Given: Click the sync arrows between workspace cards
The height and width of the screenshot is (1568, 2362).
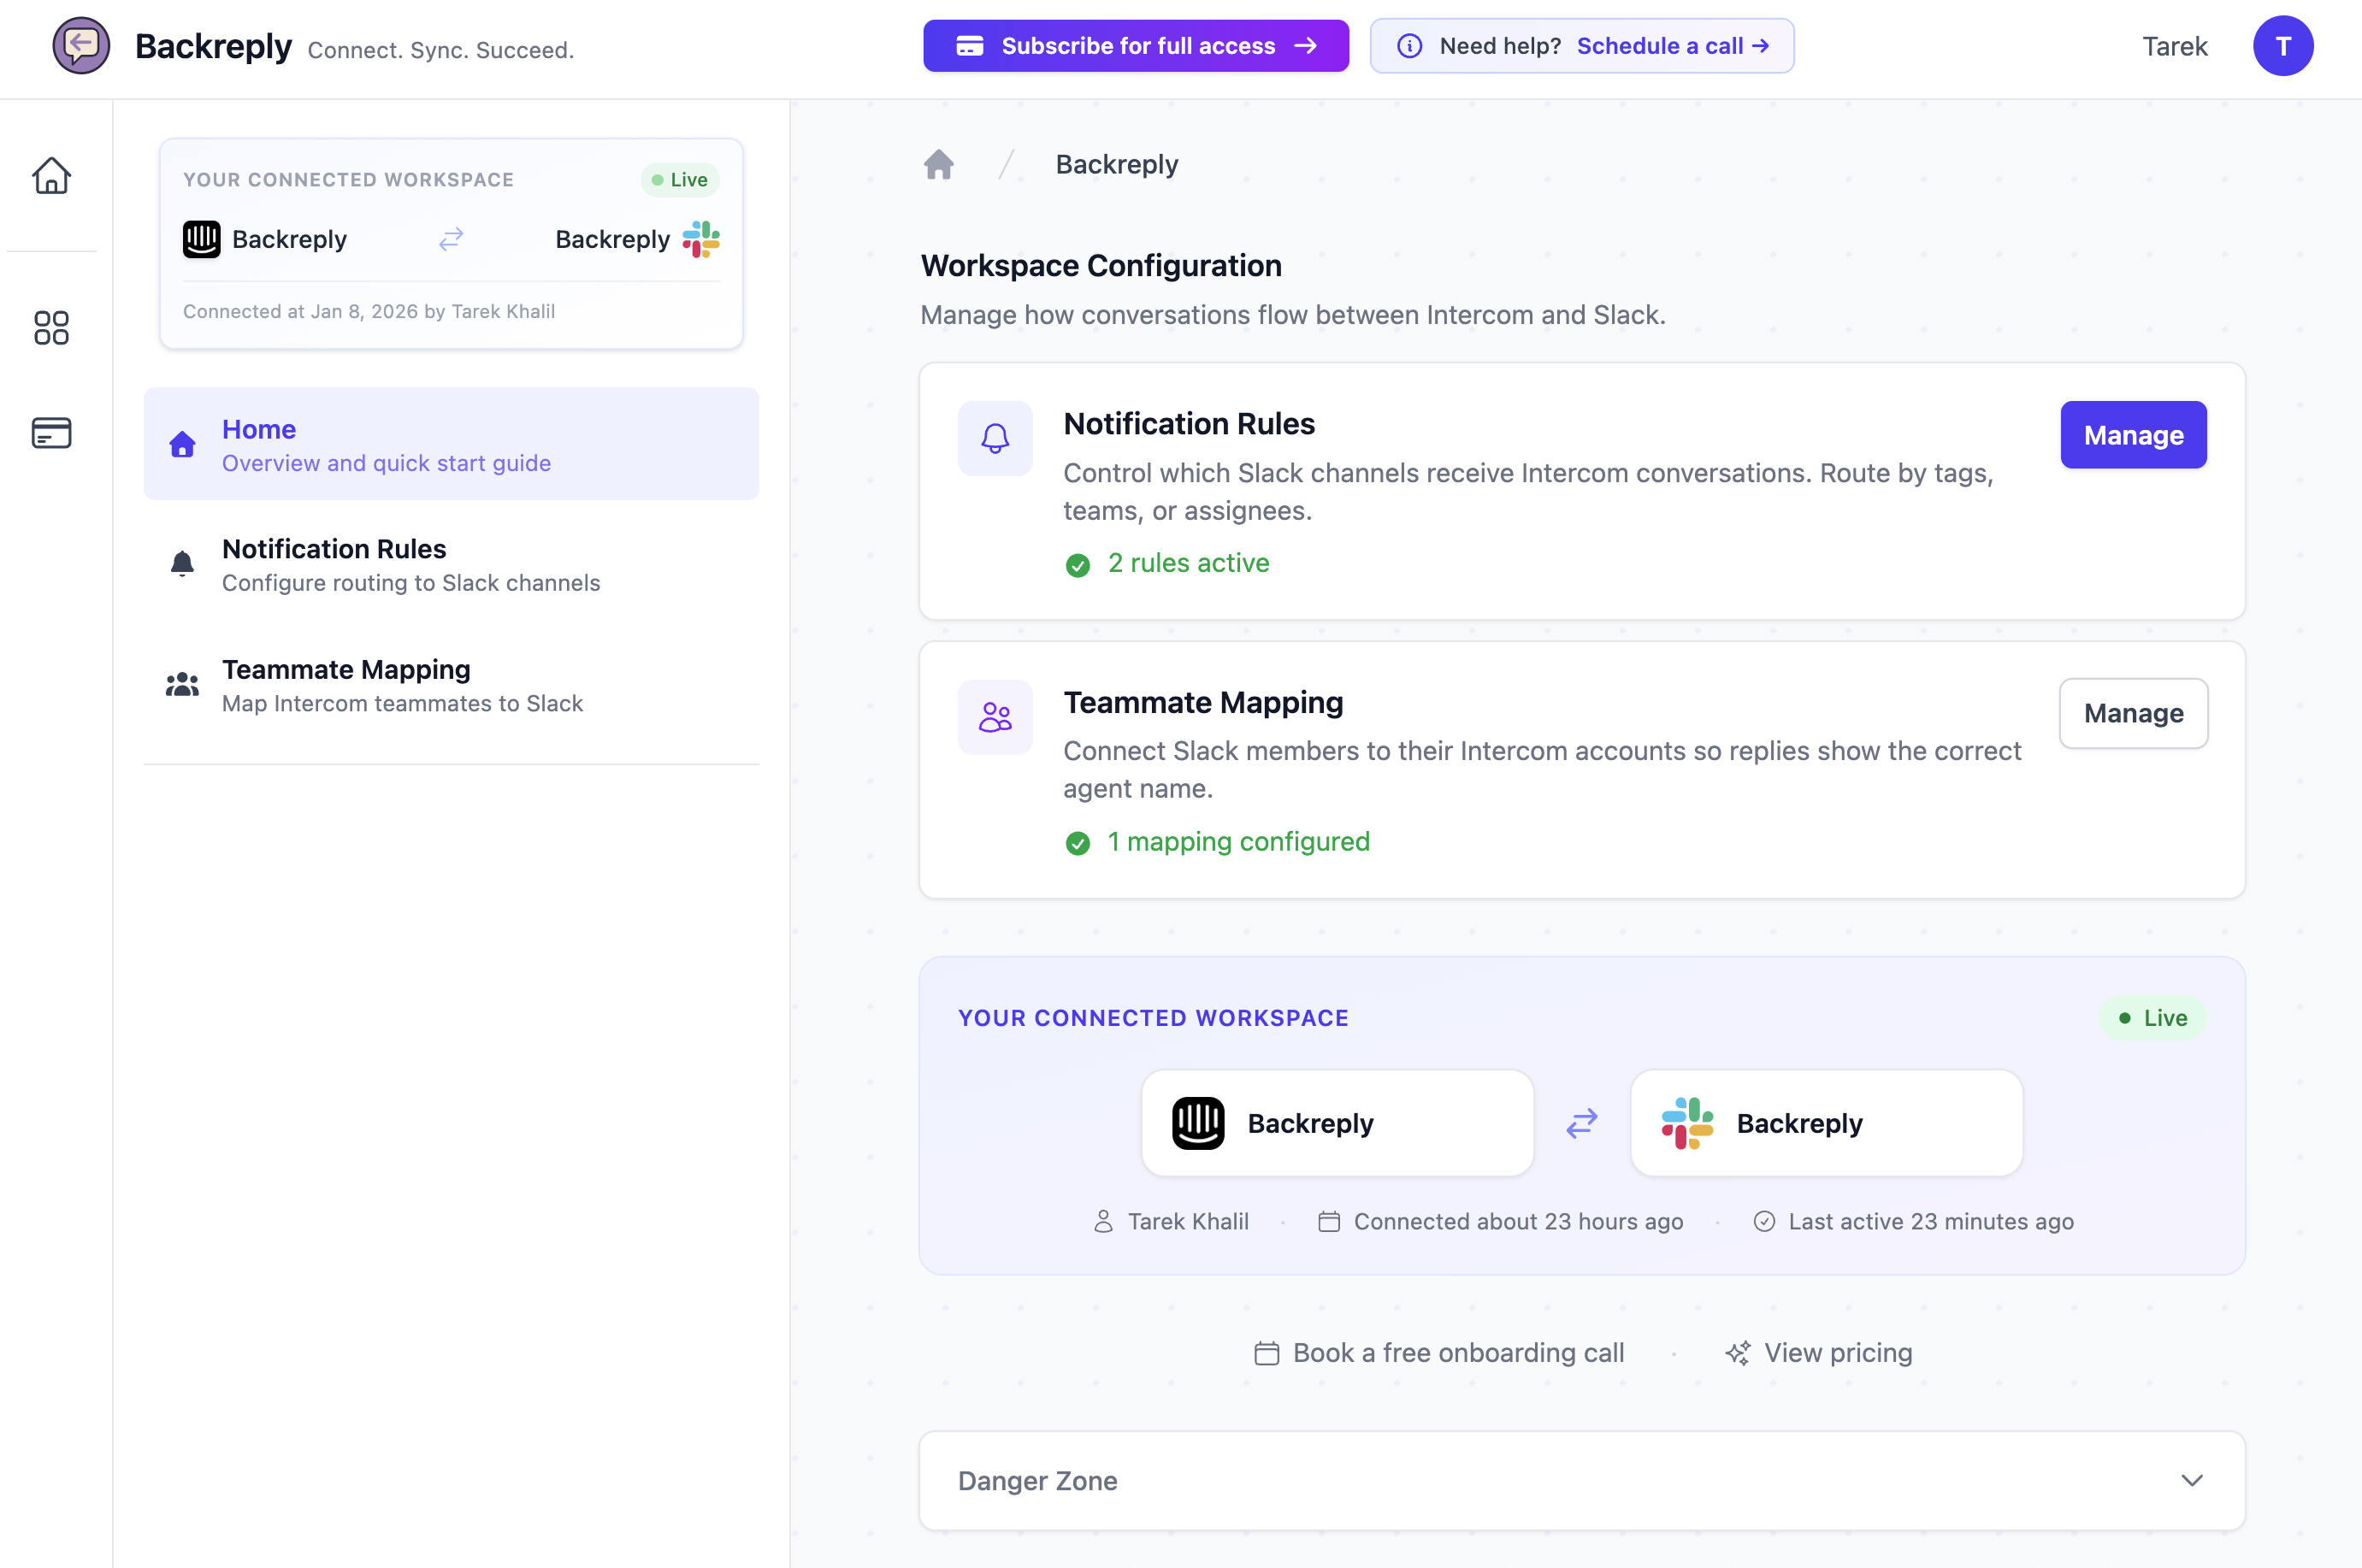Looking at the screenshot, I should [x=1581, y=1123].
